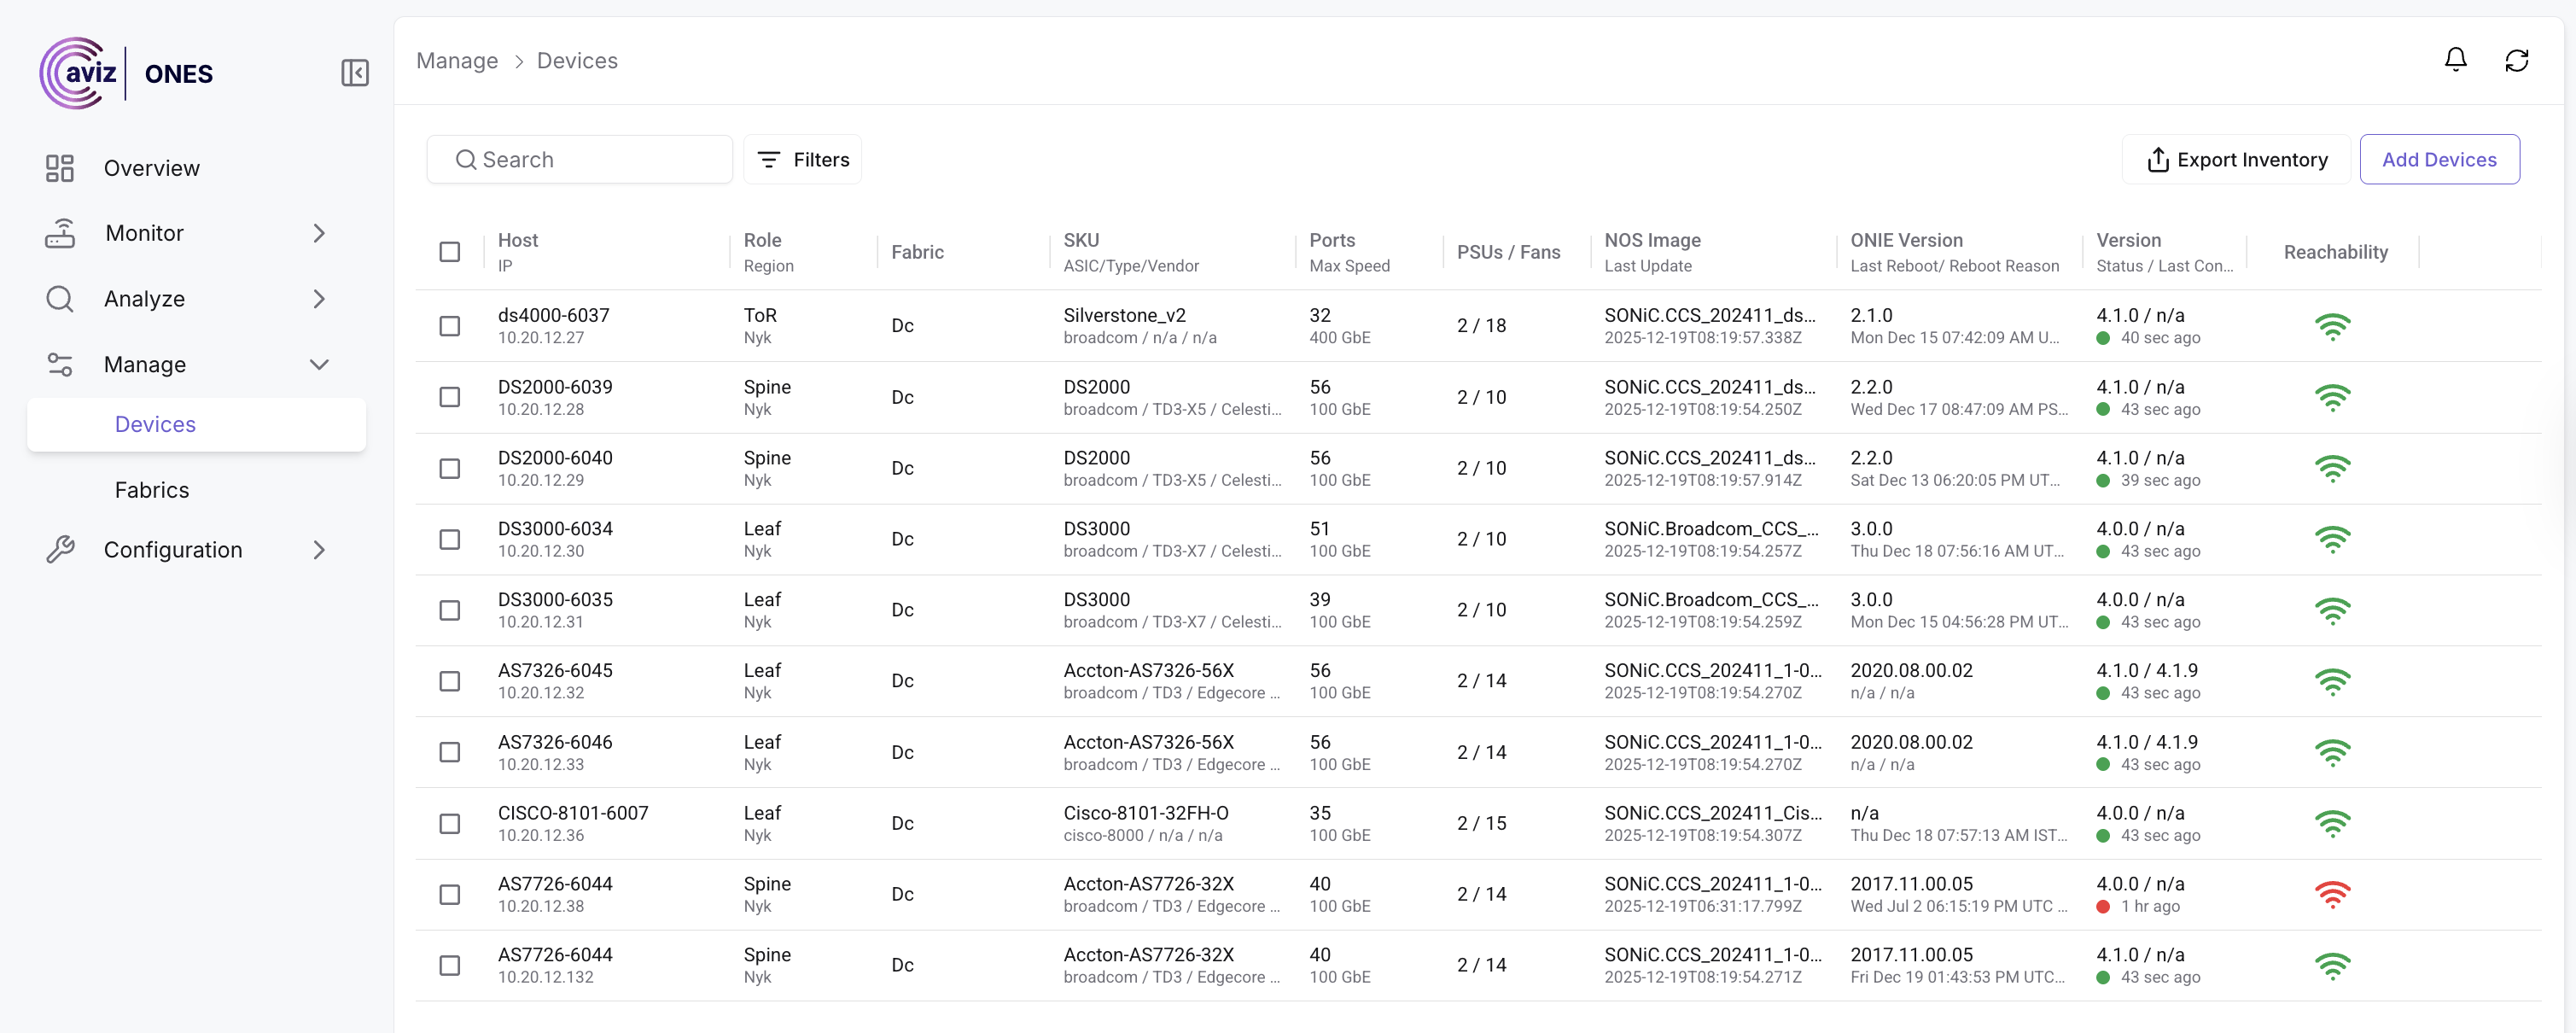Click Export Inventory button
Screen dimensions: 2576x1033
tap(2236, 160)
